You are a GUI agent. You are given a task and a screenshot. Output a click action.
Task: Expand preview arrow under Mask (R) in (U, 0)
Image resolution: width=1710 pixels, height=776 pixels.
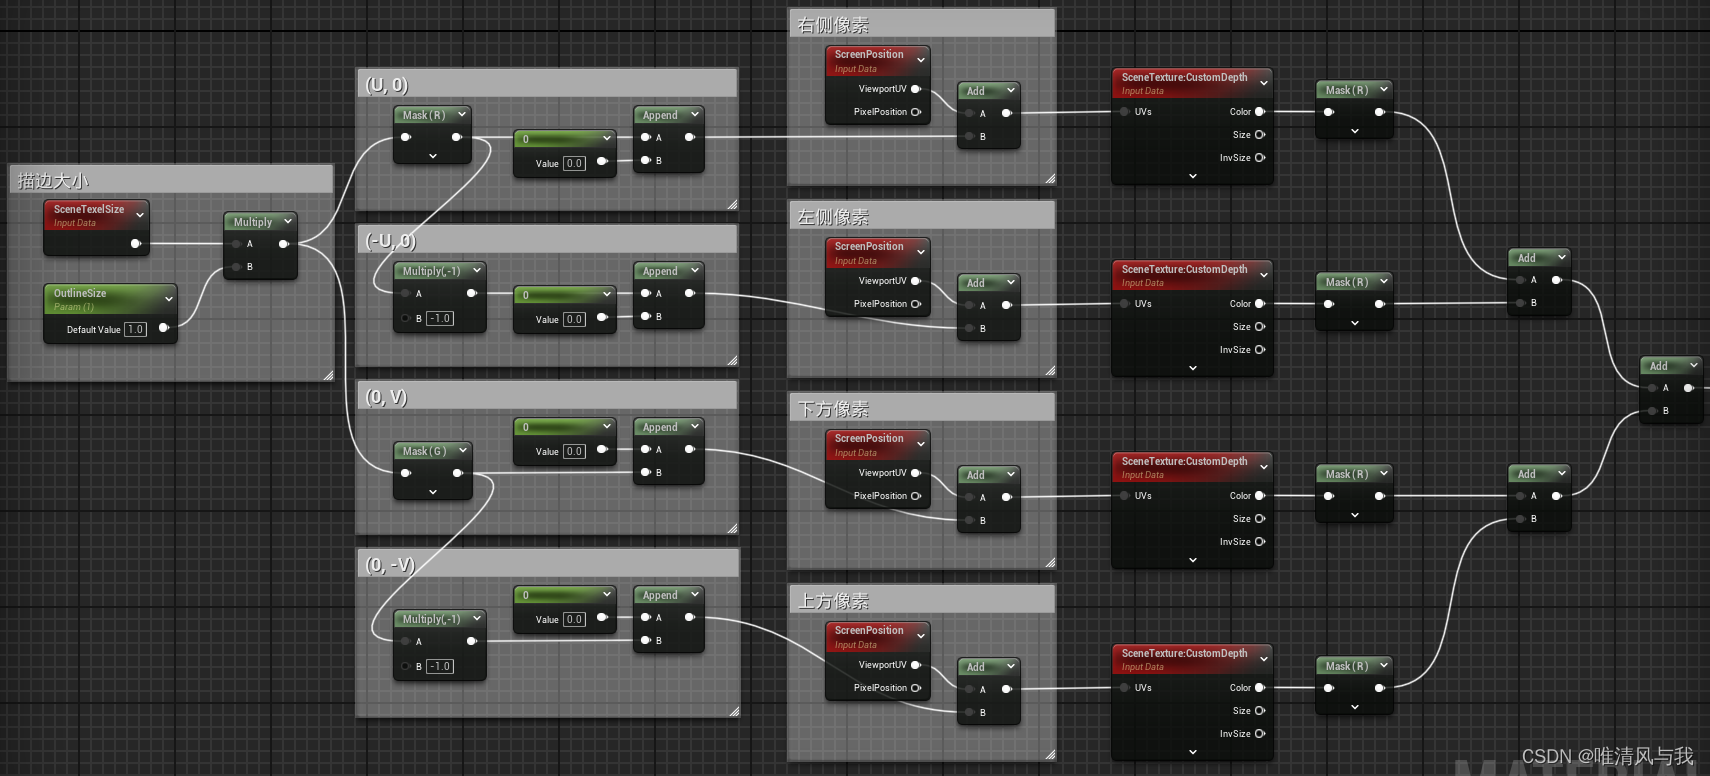432,156
